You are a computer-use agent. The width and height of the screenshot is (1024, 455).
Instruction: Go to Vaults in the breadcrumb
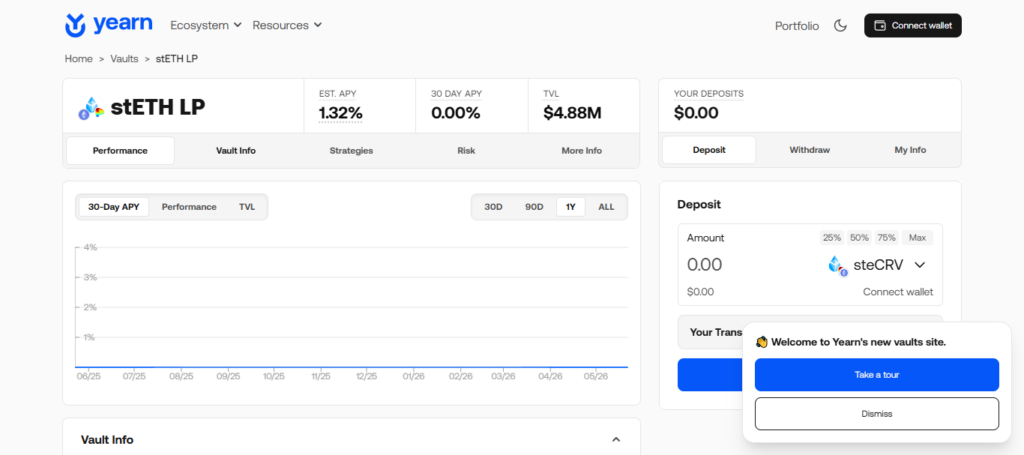(124, 59)
